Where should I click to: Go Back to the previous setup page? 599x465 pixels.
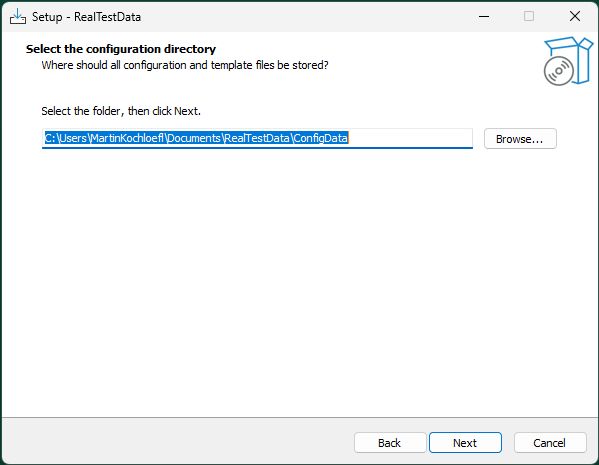coord(390,443)
